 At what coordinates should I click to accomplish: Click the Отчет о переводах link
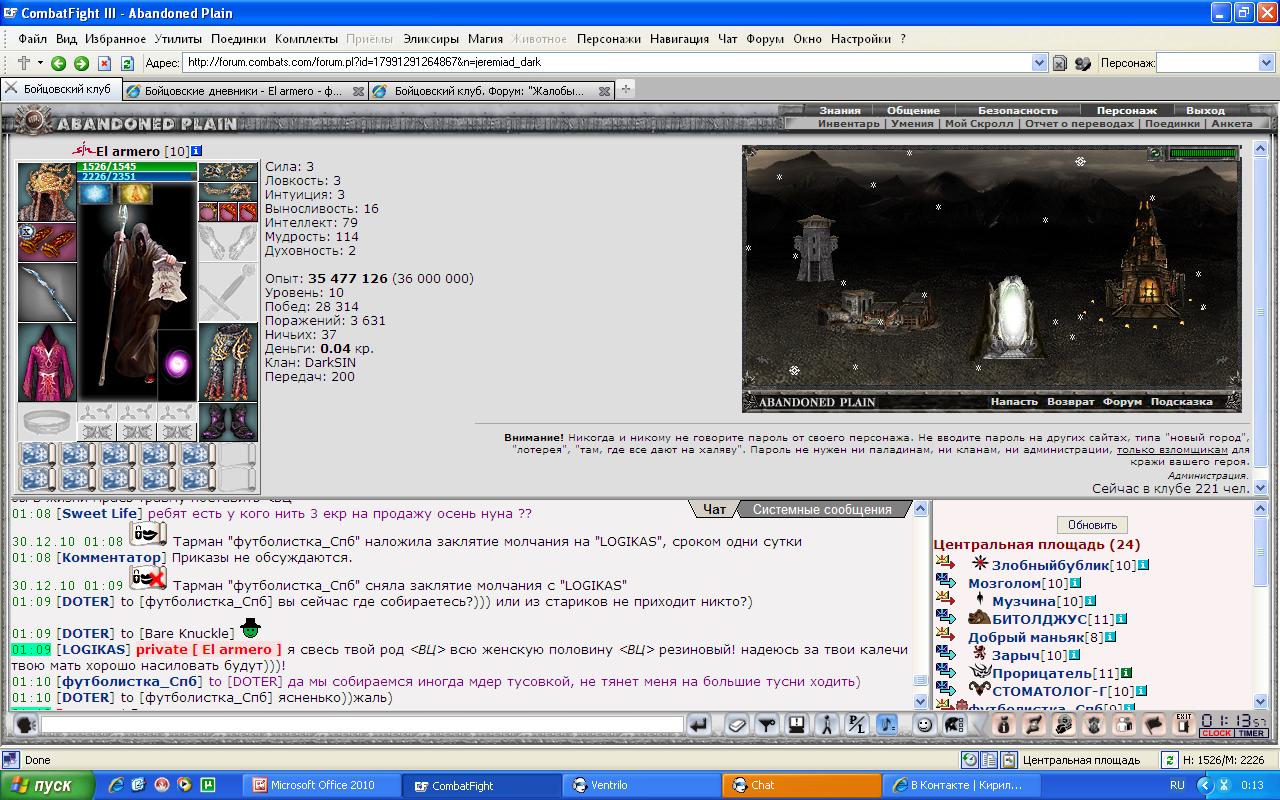[1079, 124]
